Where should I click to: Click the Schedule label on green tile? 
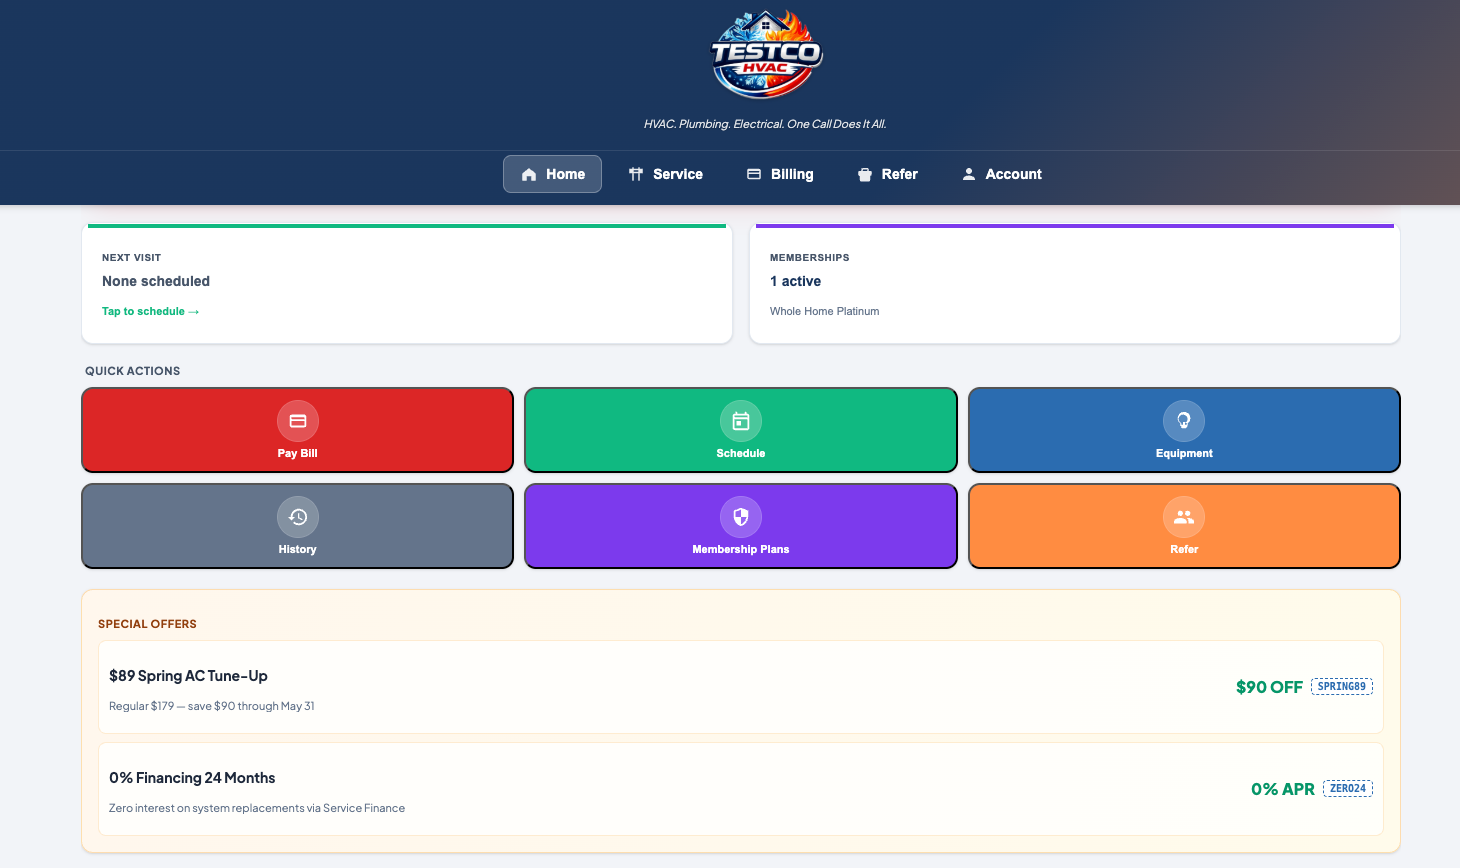tap(741, 453)
